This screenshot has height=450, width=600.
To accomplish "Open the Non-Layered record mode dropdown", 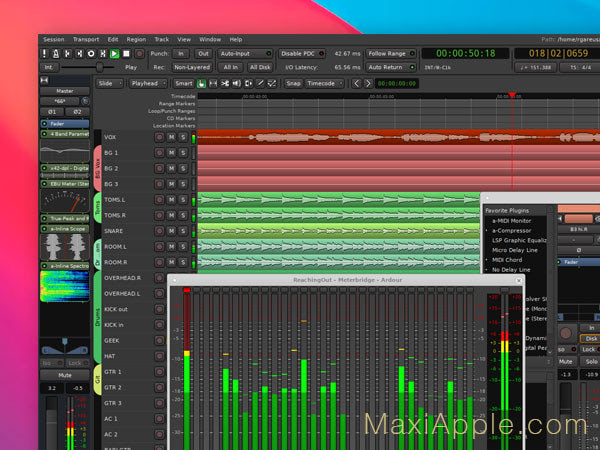I will pyautogui.click(x=192, y=67).
